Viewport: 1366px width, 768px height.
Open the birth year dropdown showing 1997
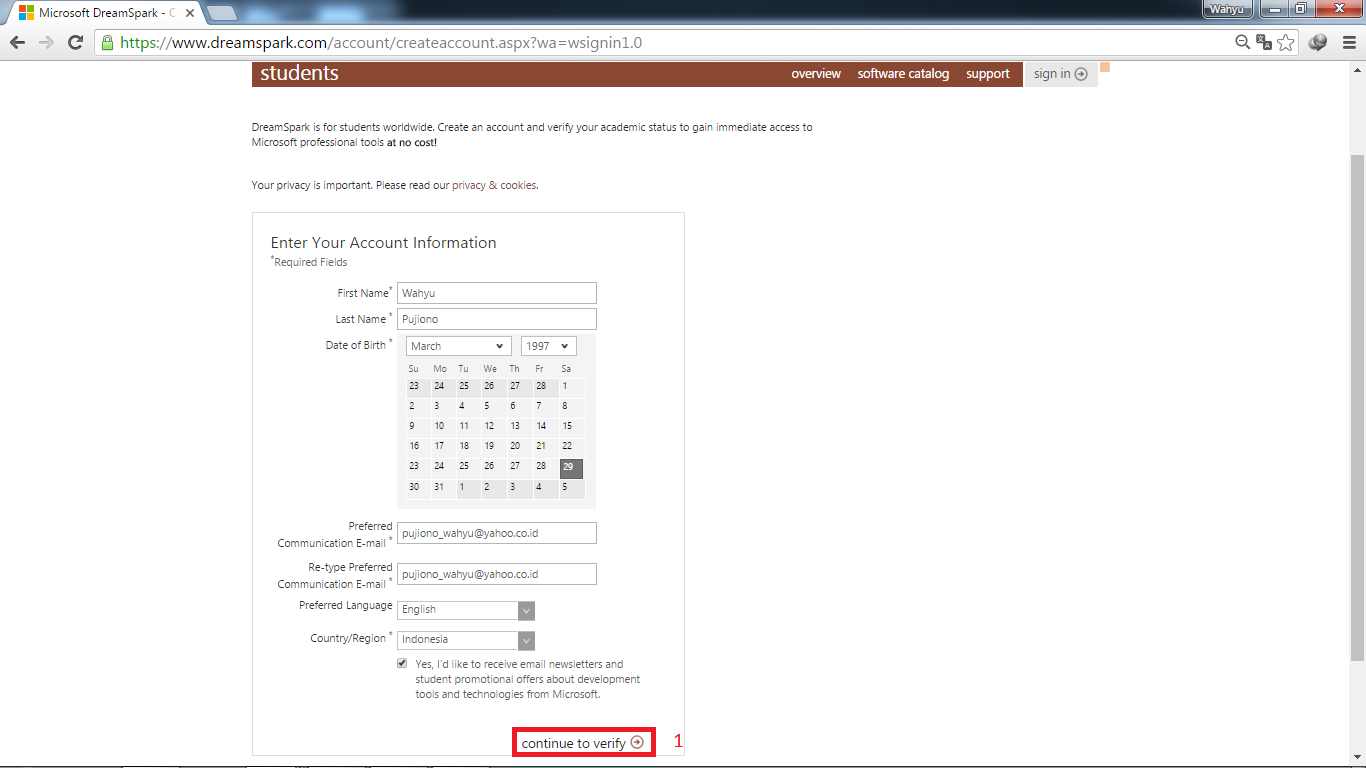pos(549,346)
